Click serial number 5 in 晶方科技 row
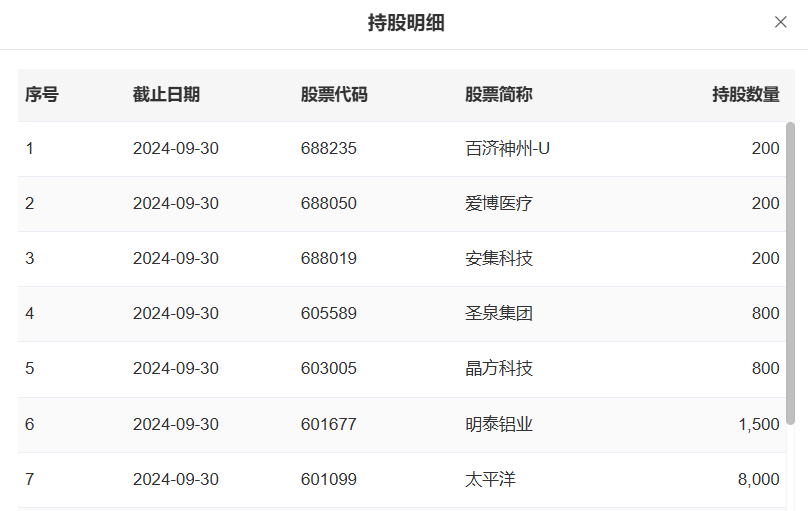 coord(30,368)
